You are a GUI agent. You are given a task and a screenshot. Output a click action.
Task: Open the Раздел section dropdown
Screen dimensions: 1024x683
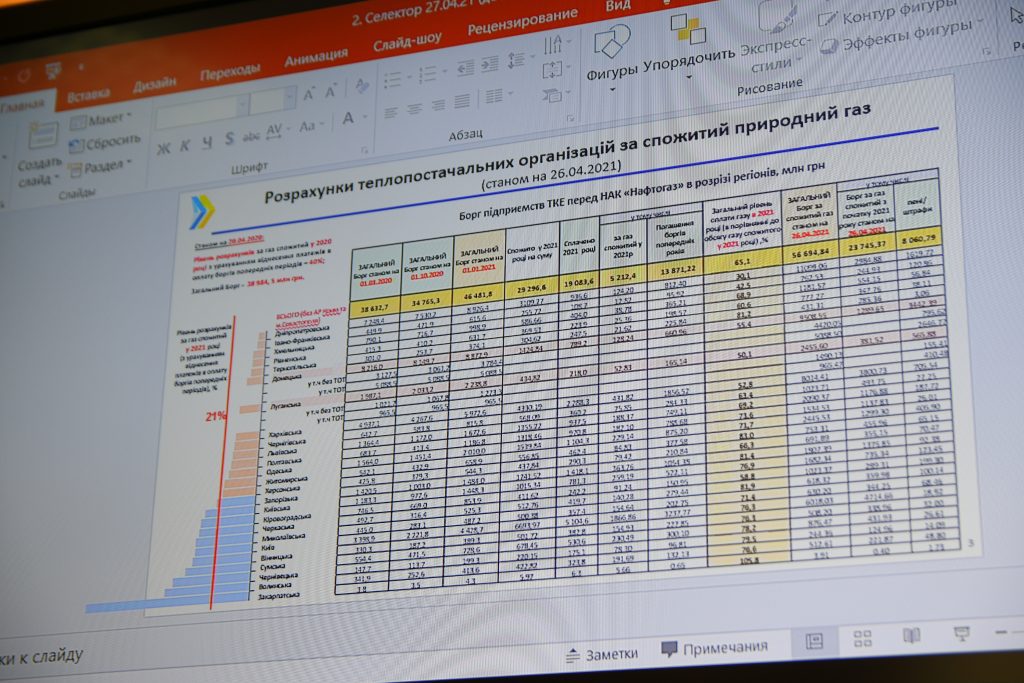point(101,168)
